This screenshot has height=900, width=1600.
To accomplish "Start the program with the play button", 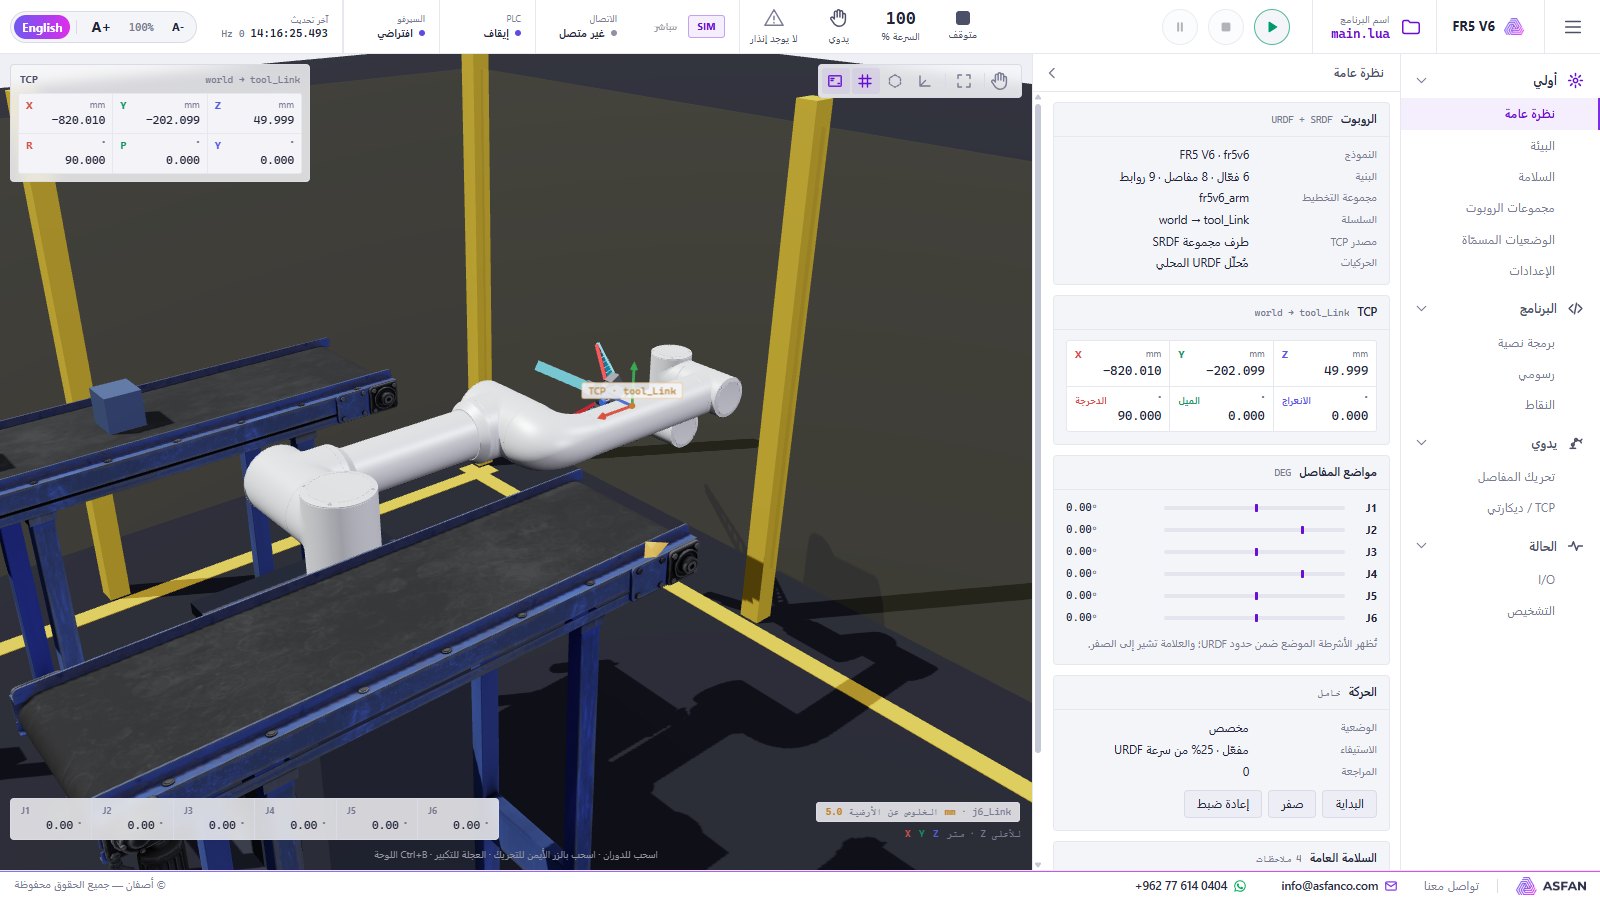I will [1272, 27].
